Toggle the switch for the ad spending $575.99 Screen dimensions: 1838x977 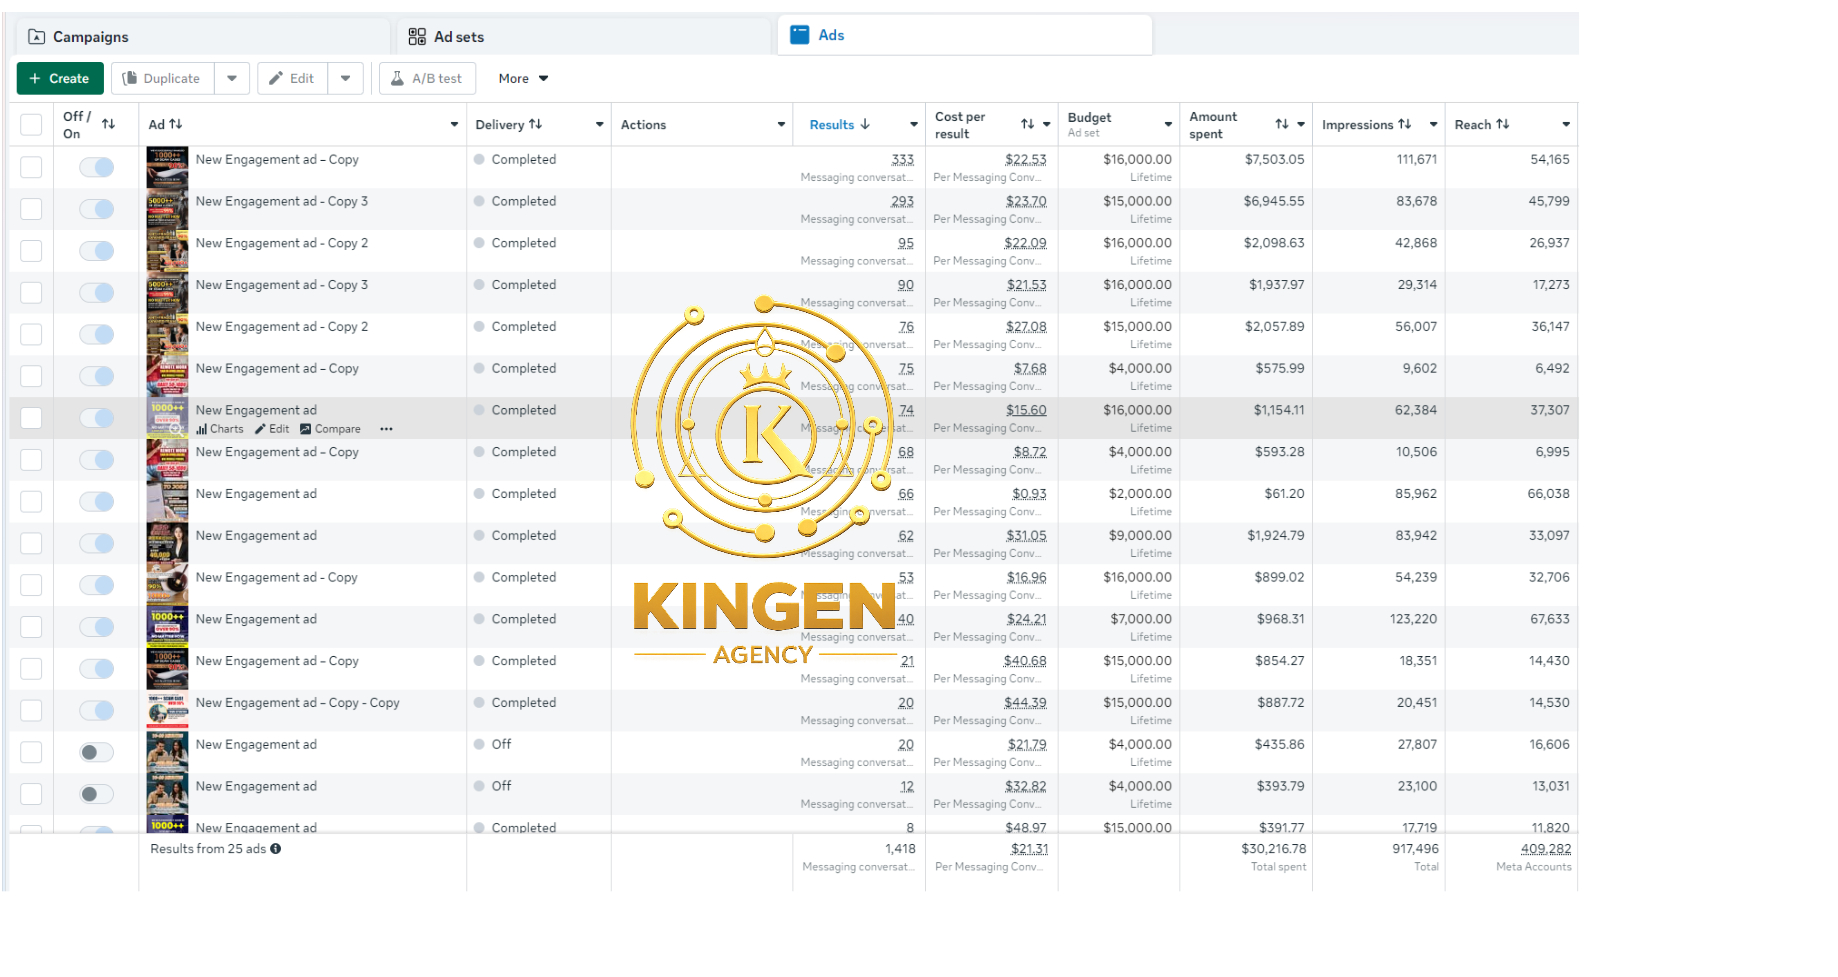[x=97, y=376]
